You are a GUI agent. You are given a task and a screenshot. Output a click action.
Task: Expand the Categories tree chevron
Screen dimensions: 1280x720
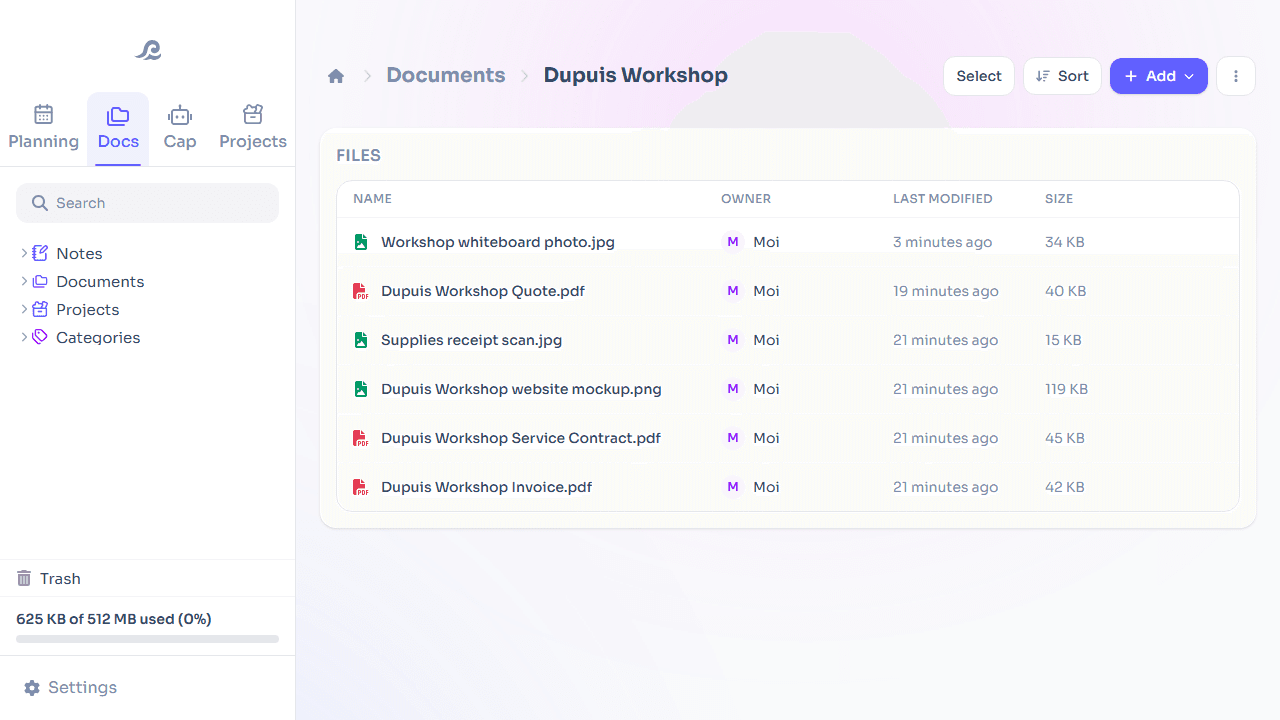(x=24, y=337)
